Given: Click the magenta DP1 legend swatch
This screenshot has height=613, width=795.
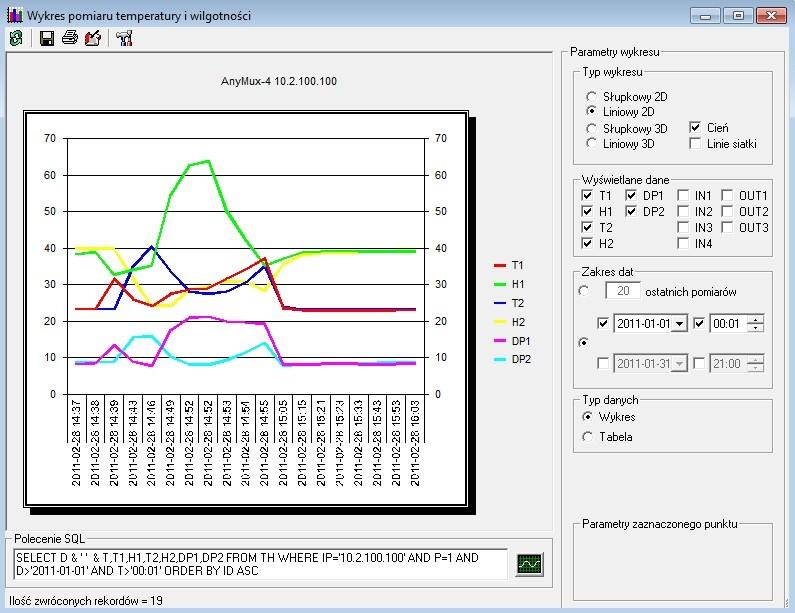Looking at the screenshot, I should click(500, 341).
